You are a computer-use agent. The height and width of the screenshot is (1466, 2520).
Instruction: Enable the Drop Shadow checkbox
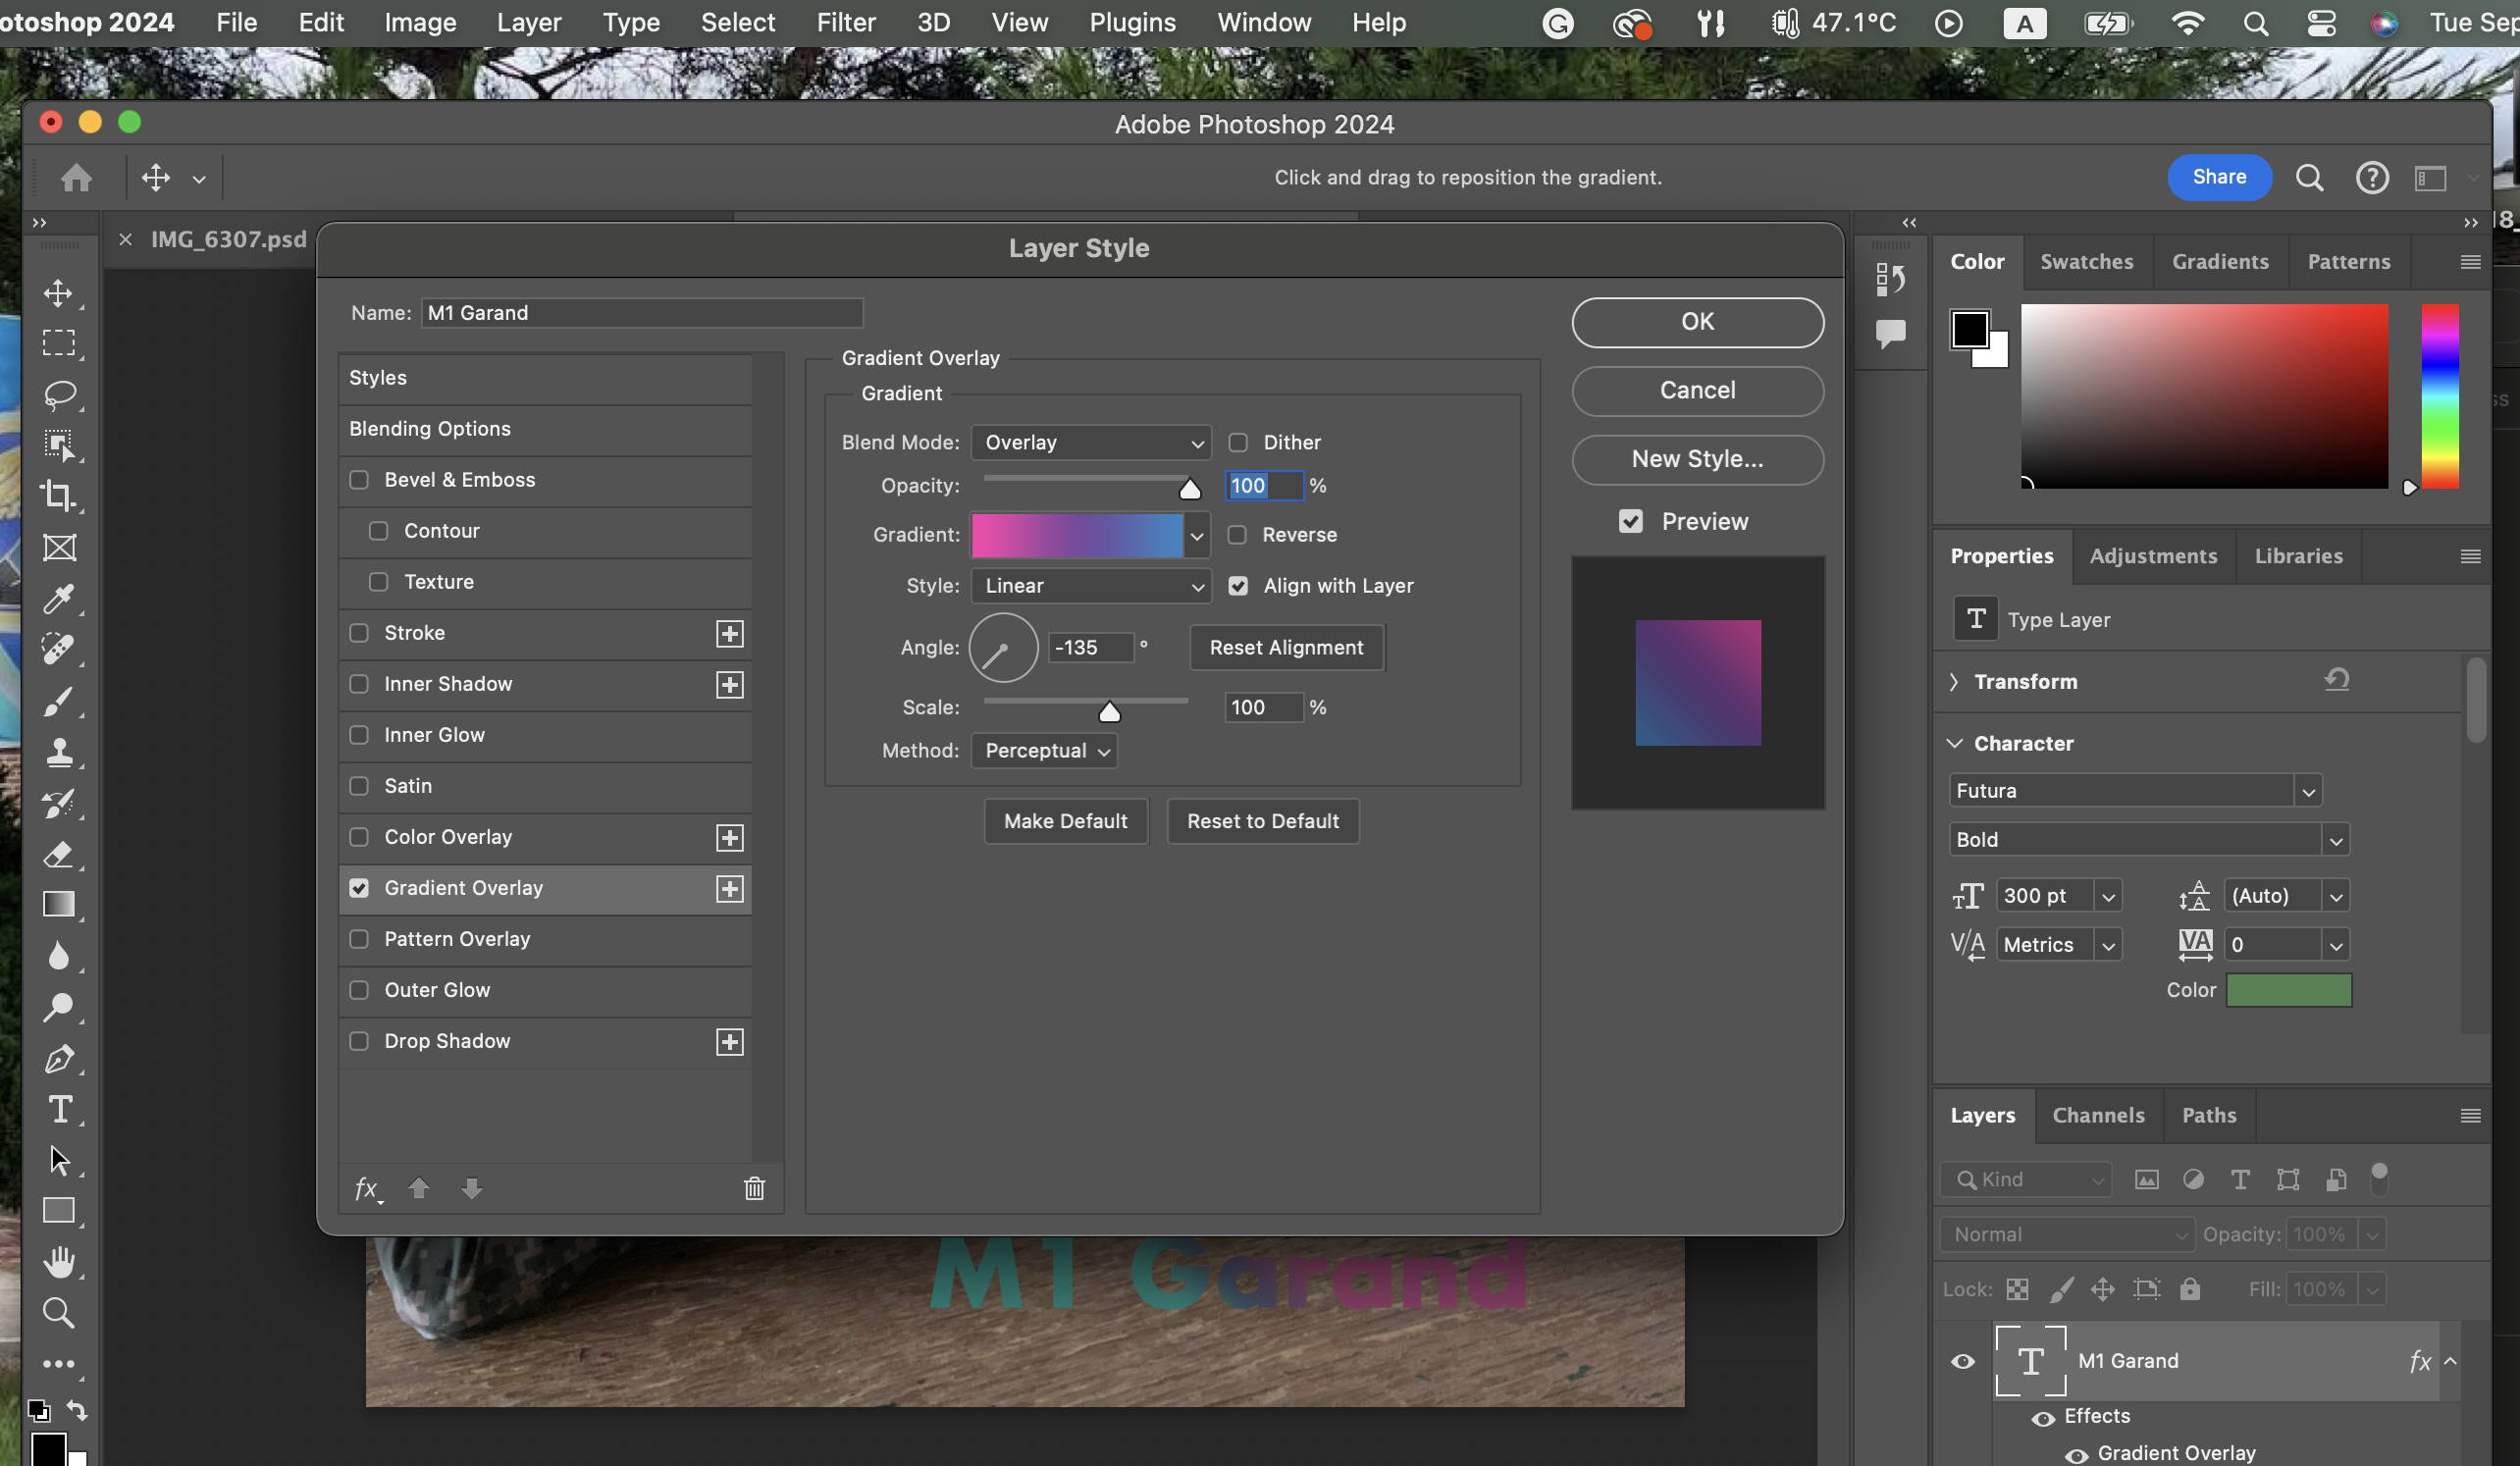pos(359,1041)
